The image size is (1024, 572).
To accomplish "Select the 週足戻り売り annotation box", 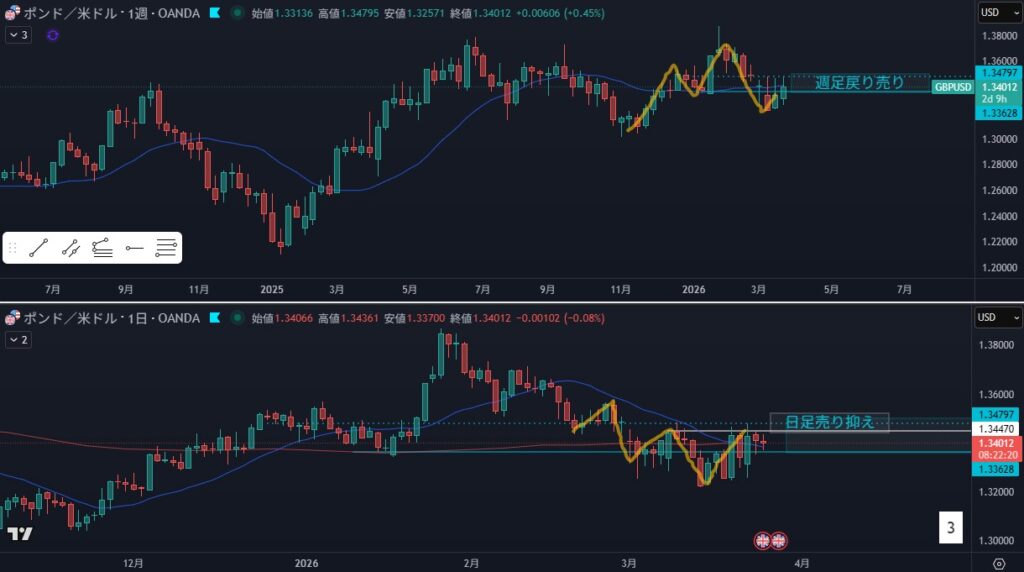I will (x=859, y=82).
